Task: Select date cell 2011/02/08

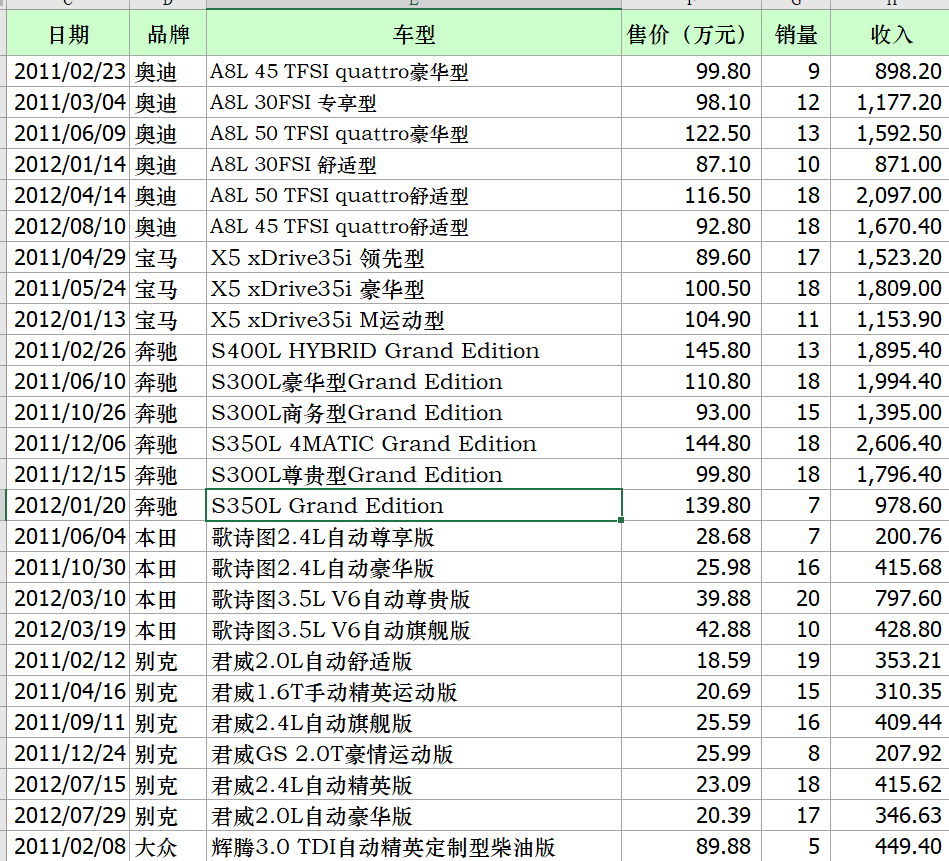Action: (68, 846)
